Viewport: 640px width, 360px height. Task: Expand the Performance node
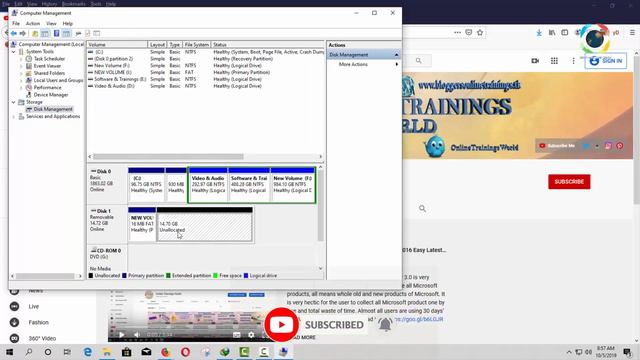(x=21, y=87)
